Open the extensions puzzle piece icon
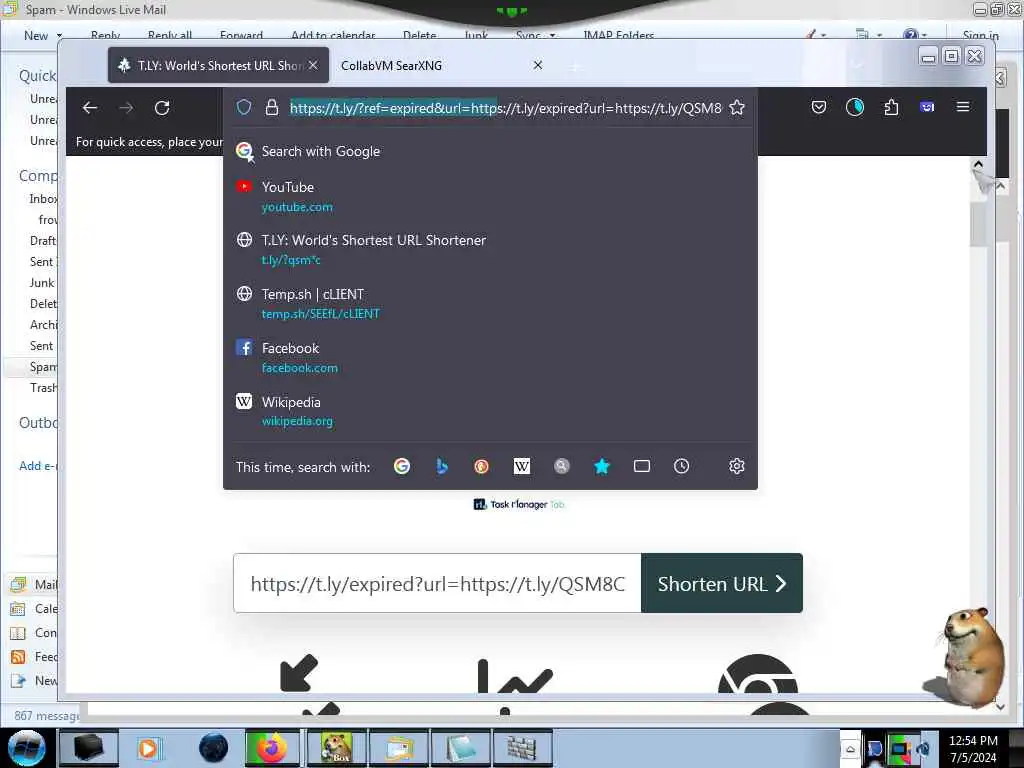This screenshot has width=1024, height=768. tap(891, 107)
